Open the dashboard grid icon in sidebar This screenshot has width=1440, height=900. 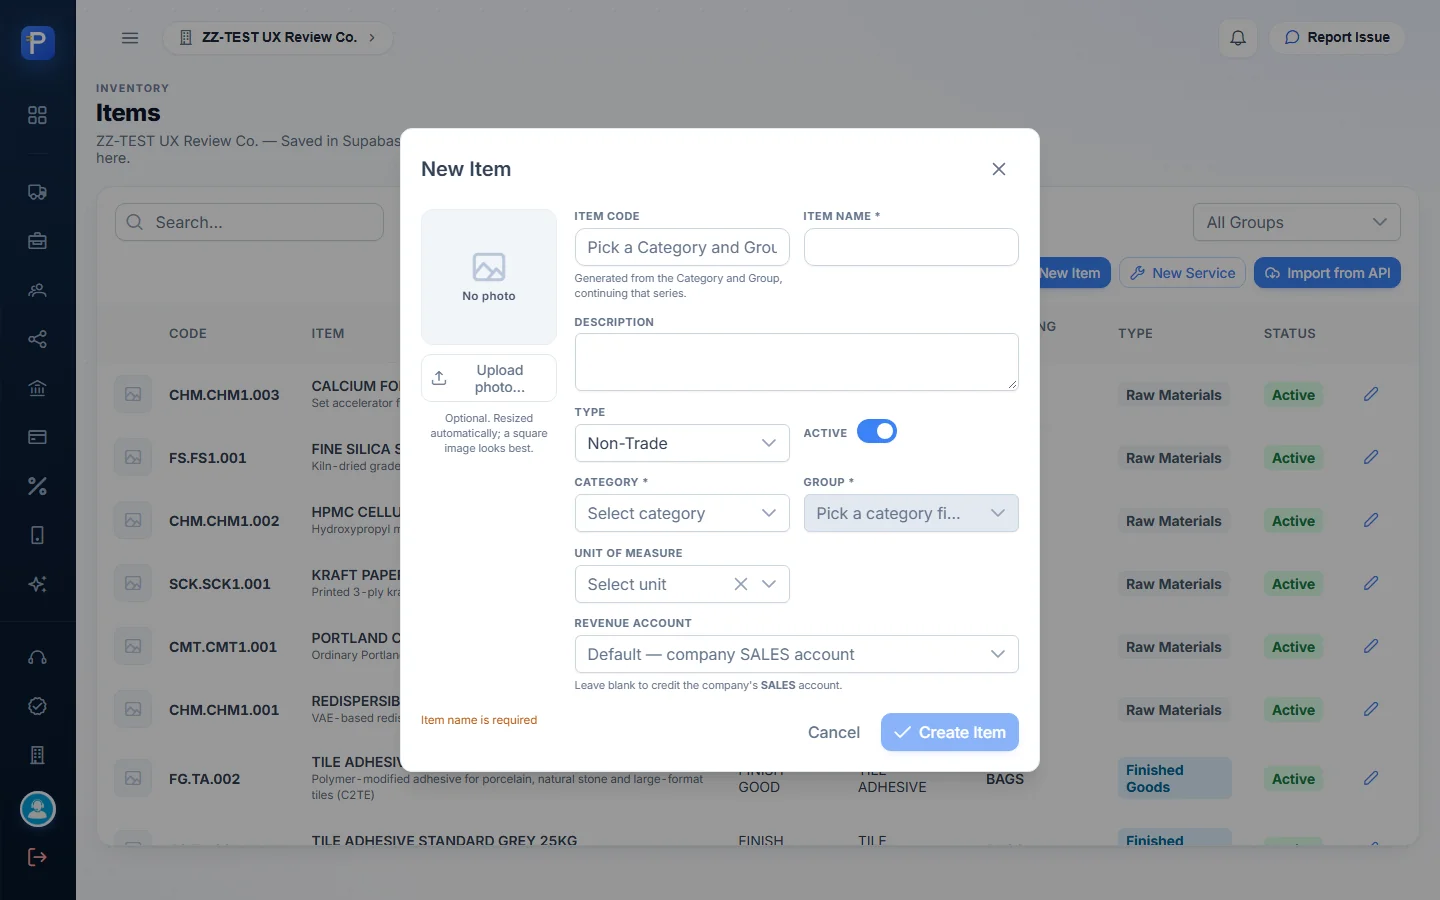pyautogui.click(x=37, y=115)
